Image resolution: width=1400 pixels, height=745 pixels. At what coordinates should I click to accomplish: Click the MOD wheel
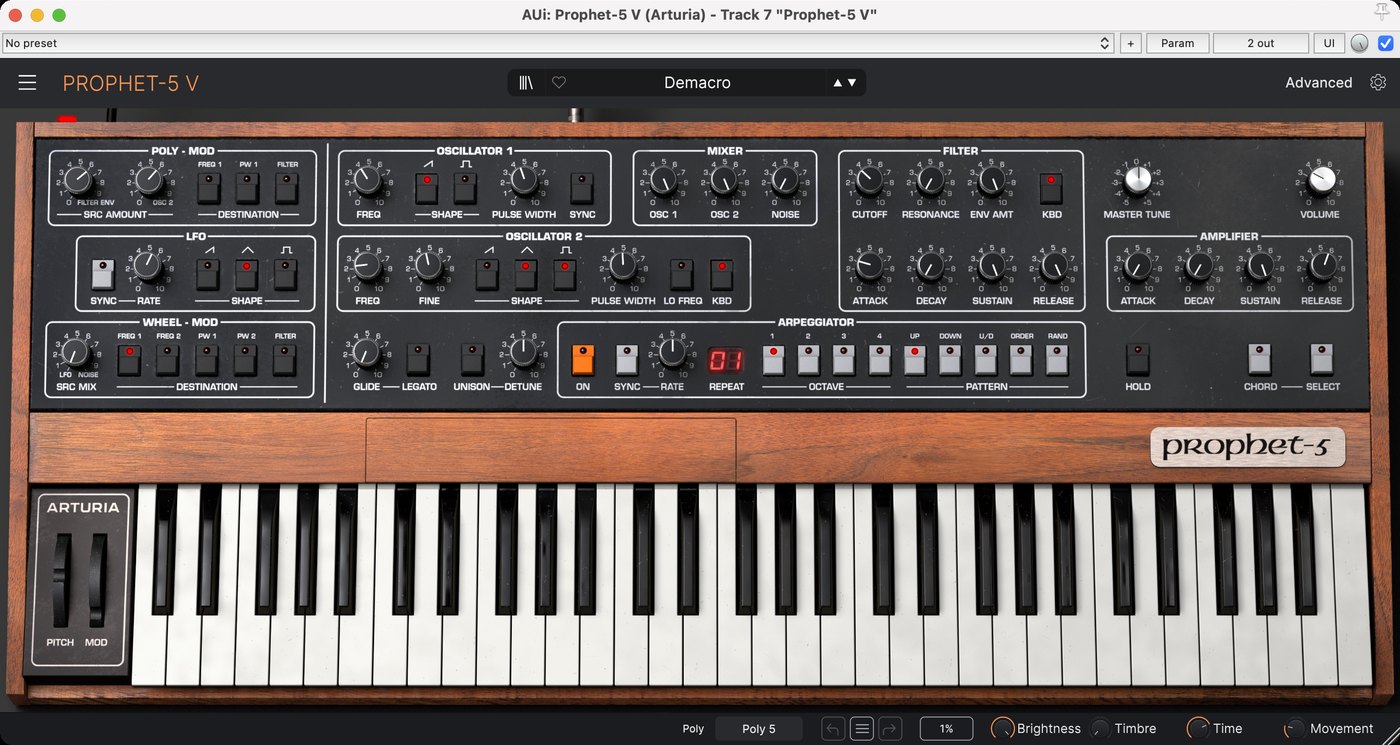[97, 581]
